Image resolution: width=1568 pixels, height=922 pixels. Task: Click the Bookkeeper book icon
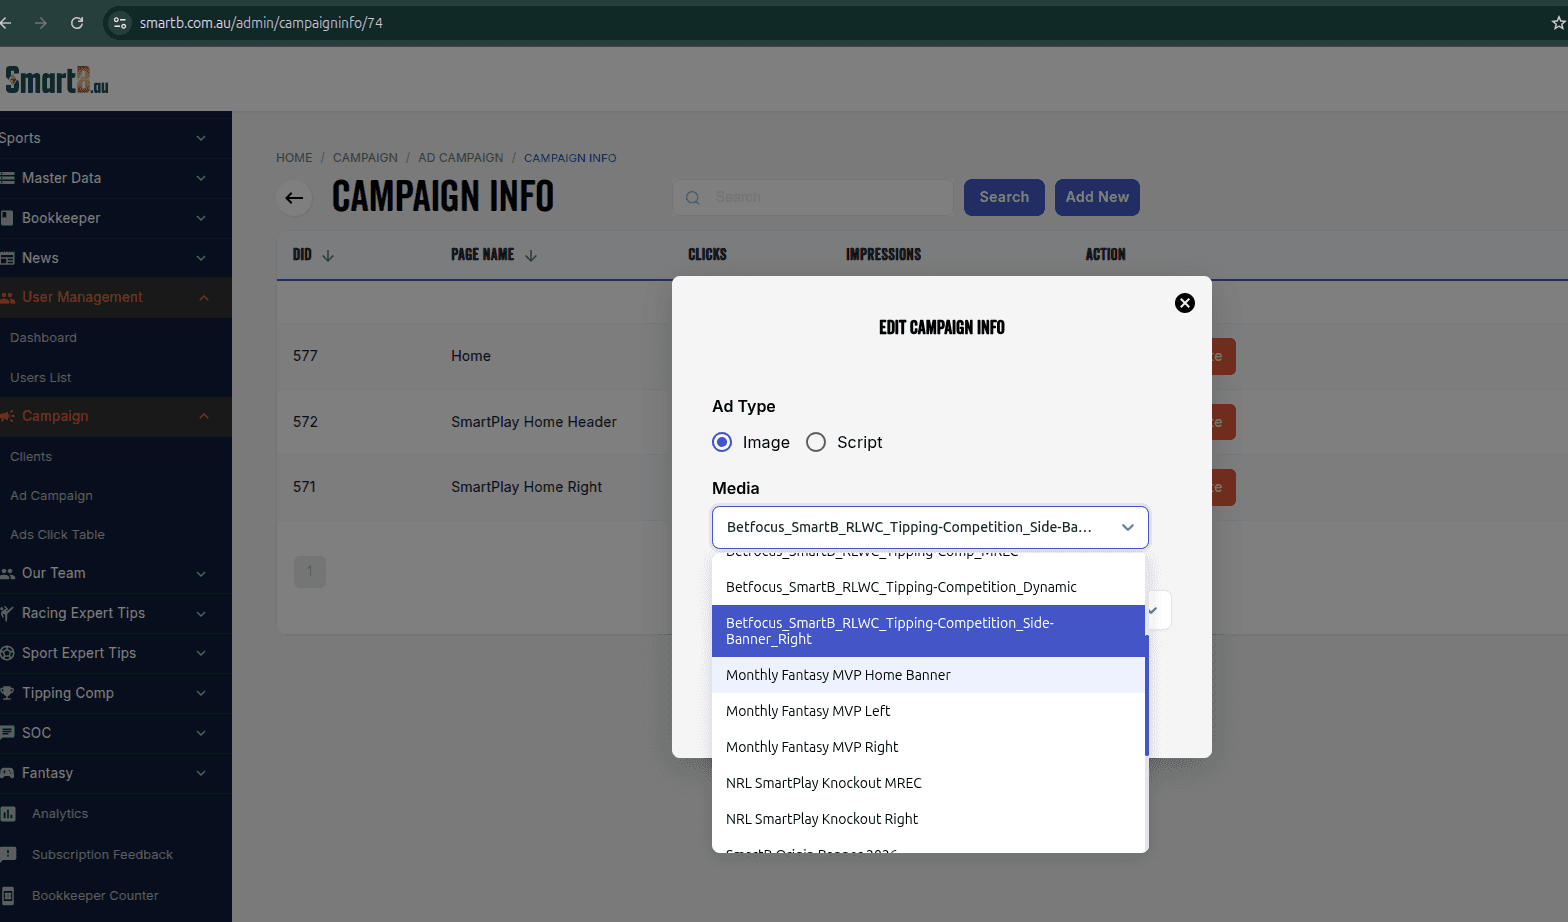(7, 218)
